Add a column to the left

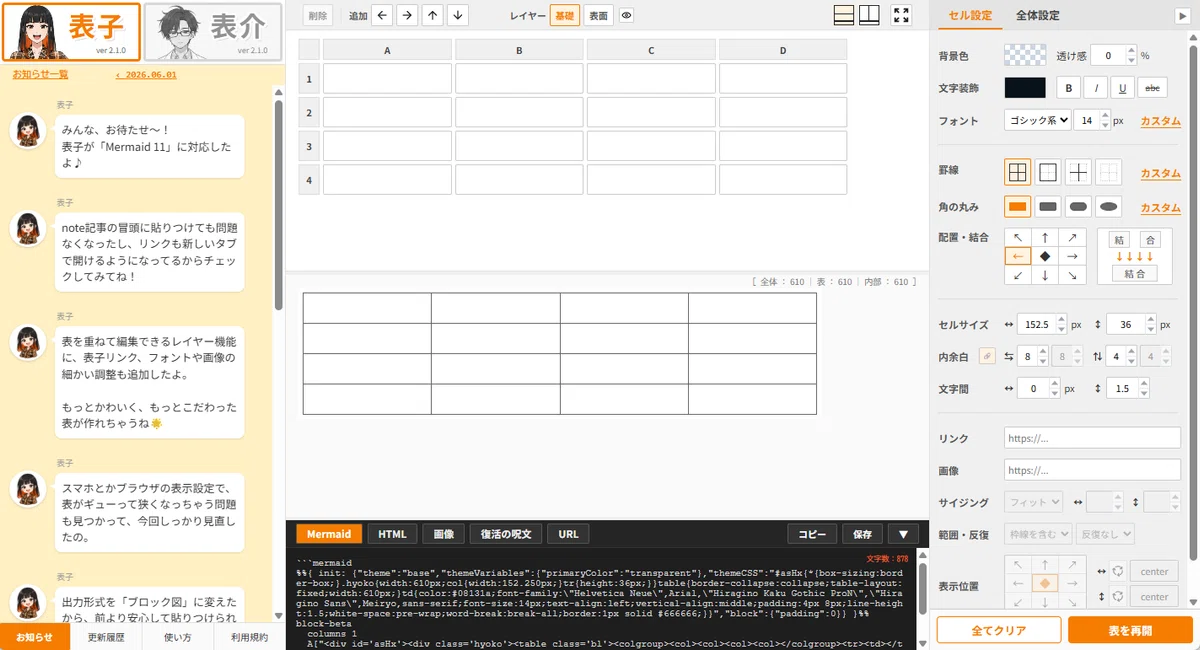point(382,15)
